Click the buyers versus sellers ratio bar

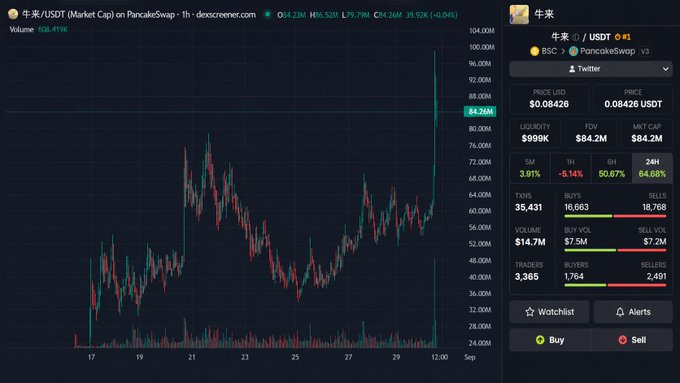click(x=615, y=285)
